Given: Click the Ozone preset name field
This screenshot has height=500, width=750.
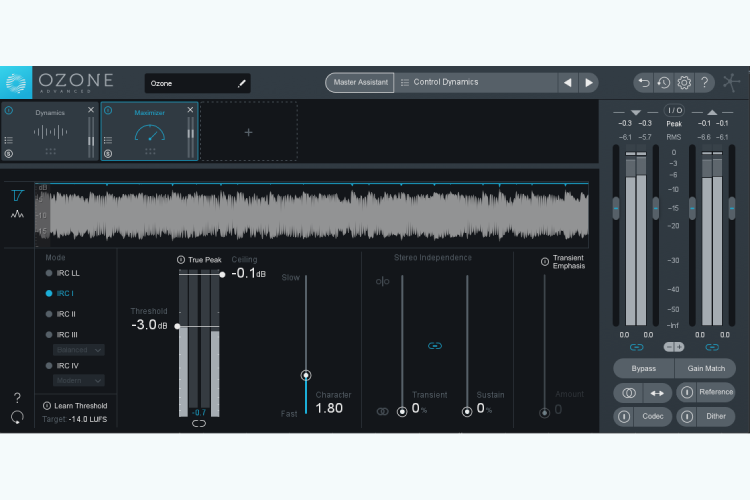Looking at the screenshot, I should 198,83.
